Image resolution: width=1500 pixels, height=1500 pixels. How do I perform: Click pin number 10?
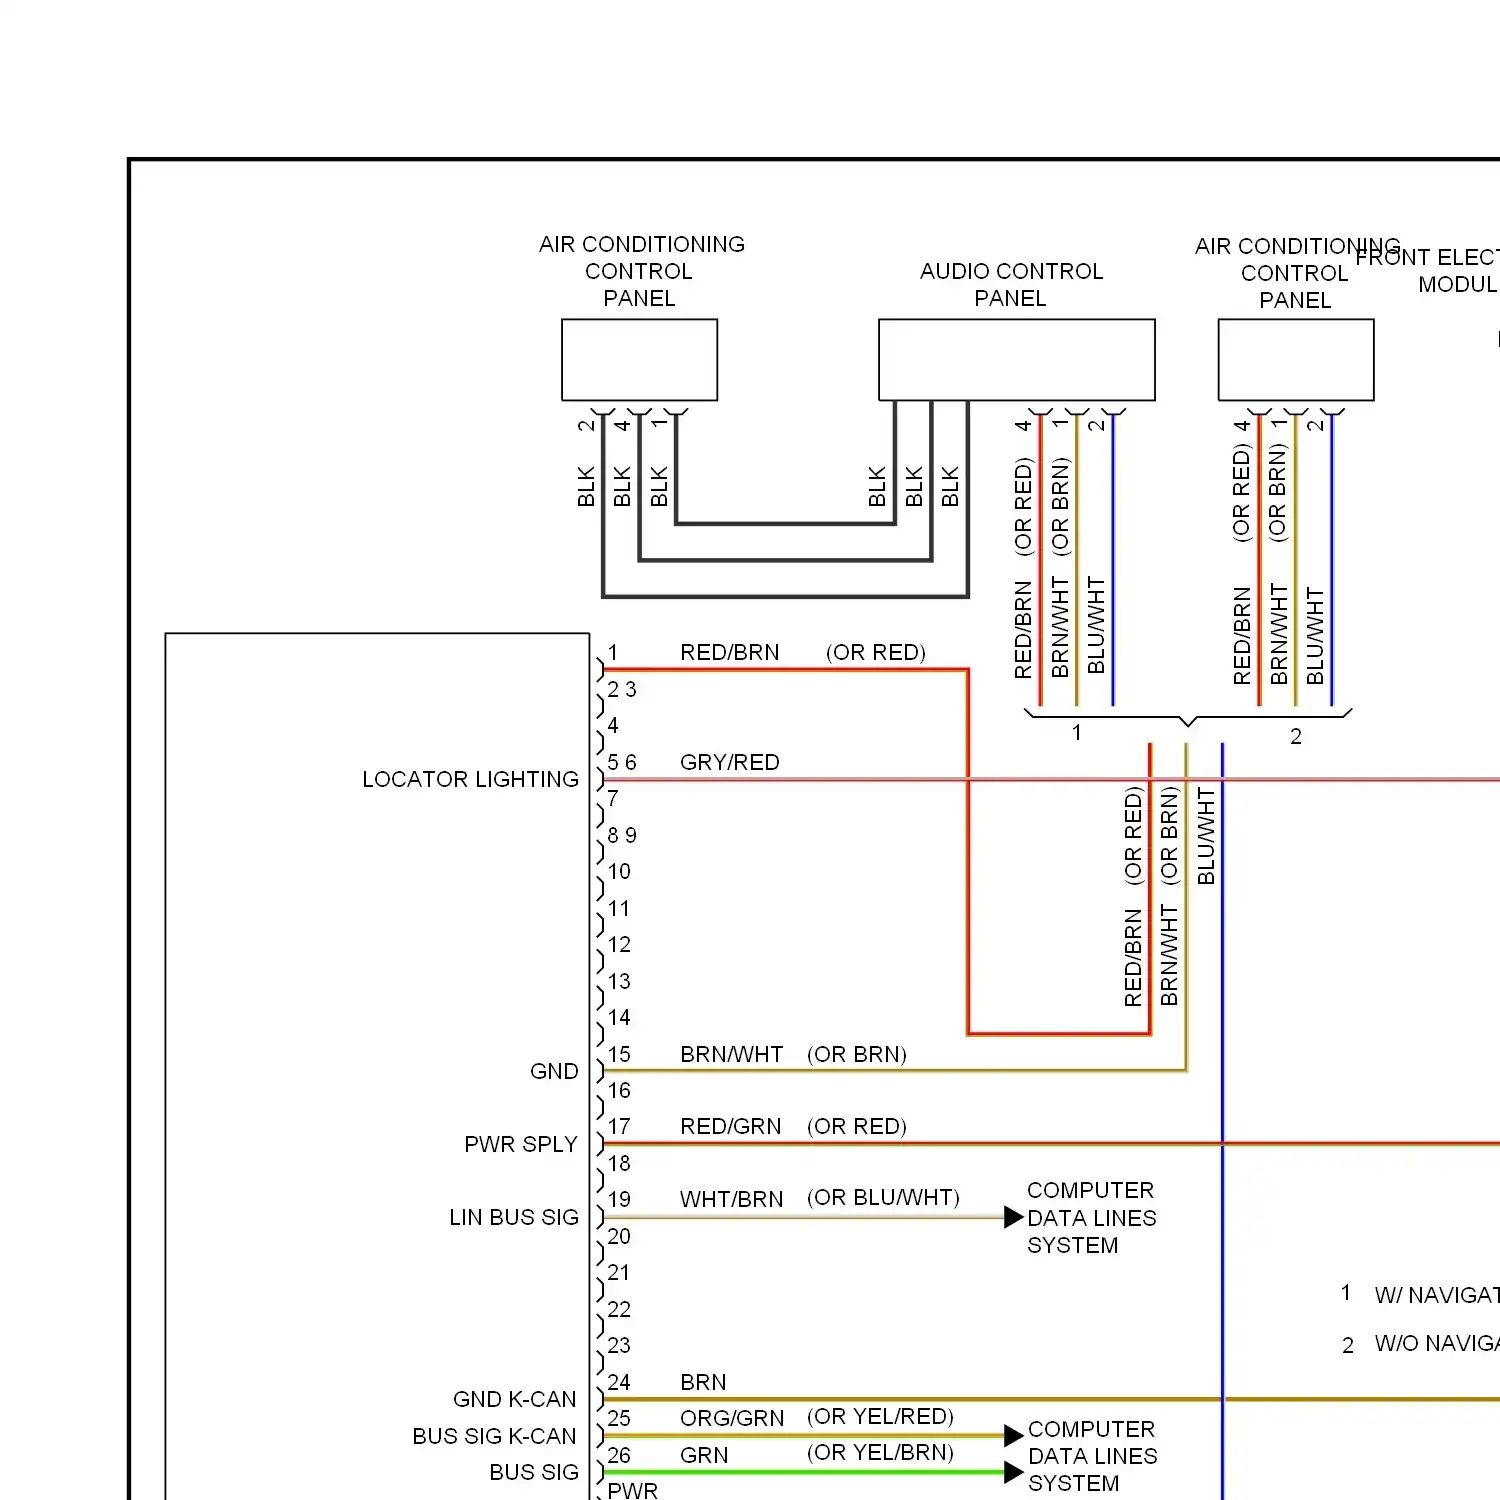point(619,871)
